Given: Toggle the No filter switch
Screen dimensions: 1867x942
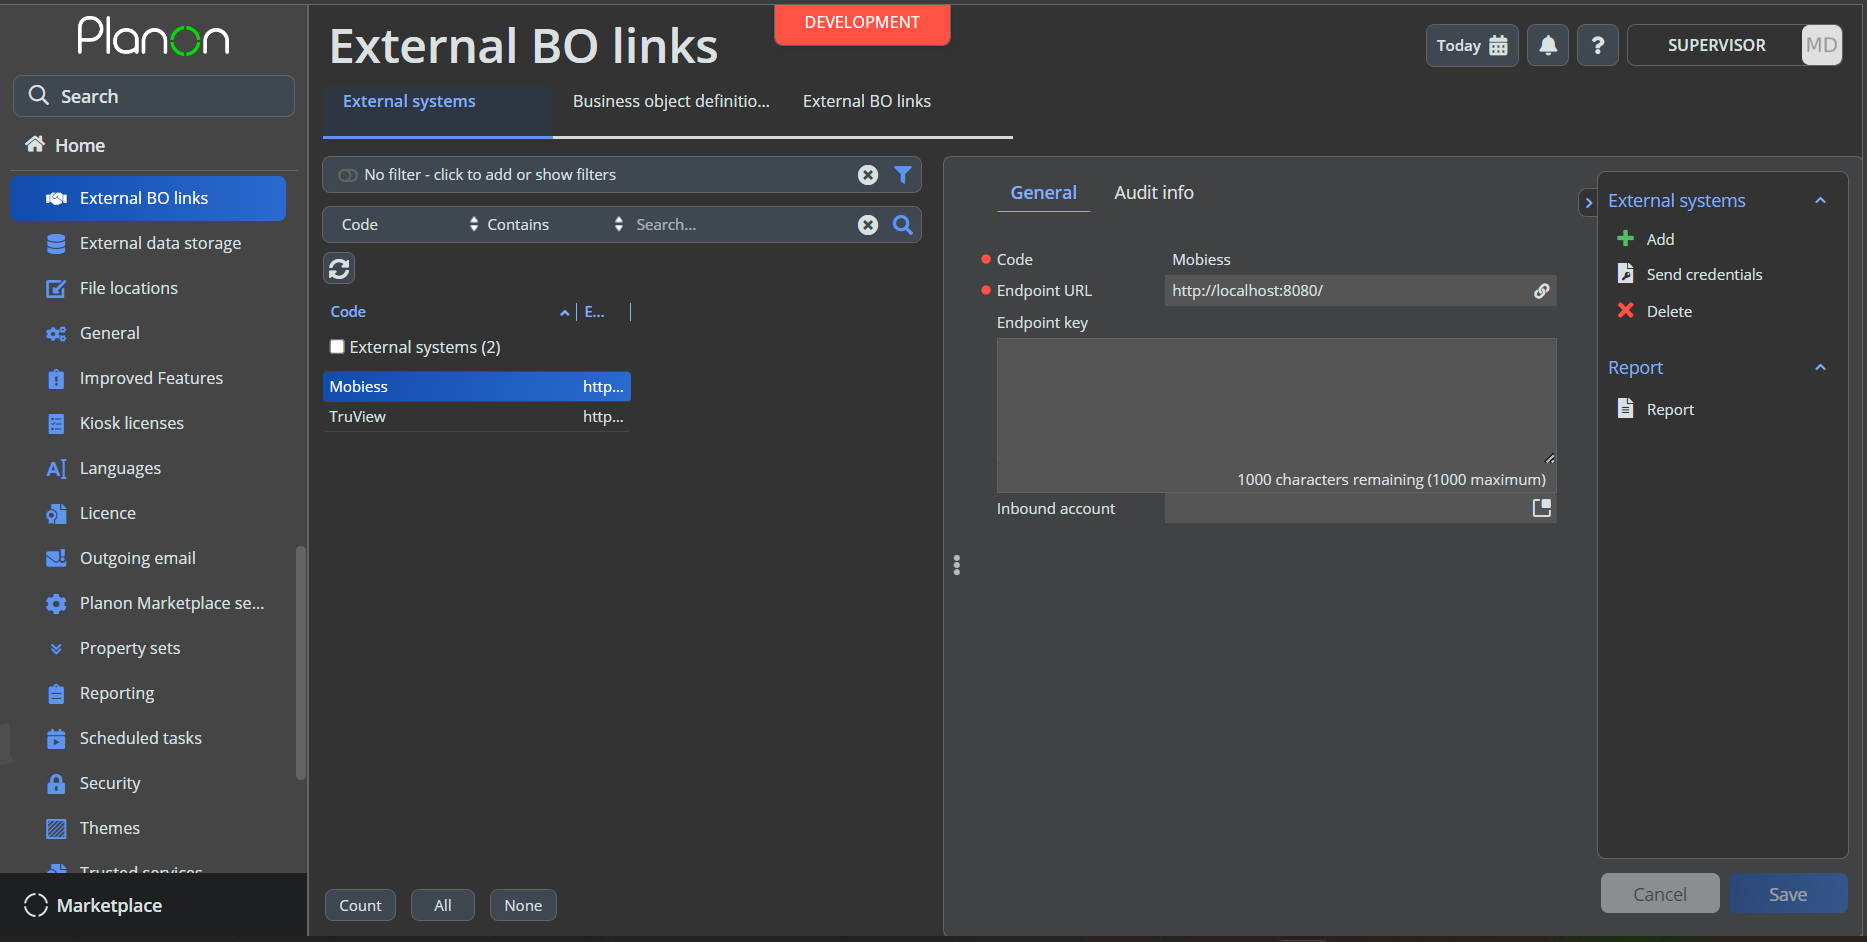Looking at the screenshot, I should [x=348, y=175].
